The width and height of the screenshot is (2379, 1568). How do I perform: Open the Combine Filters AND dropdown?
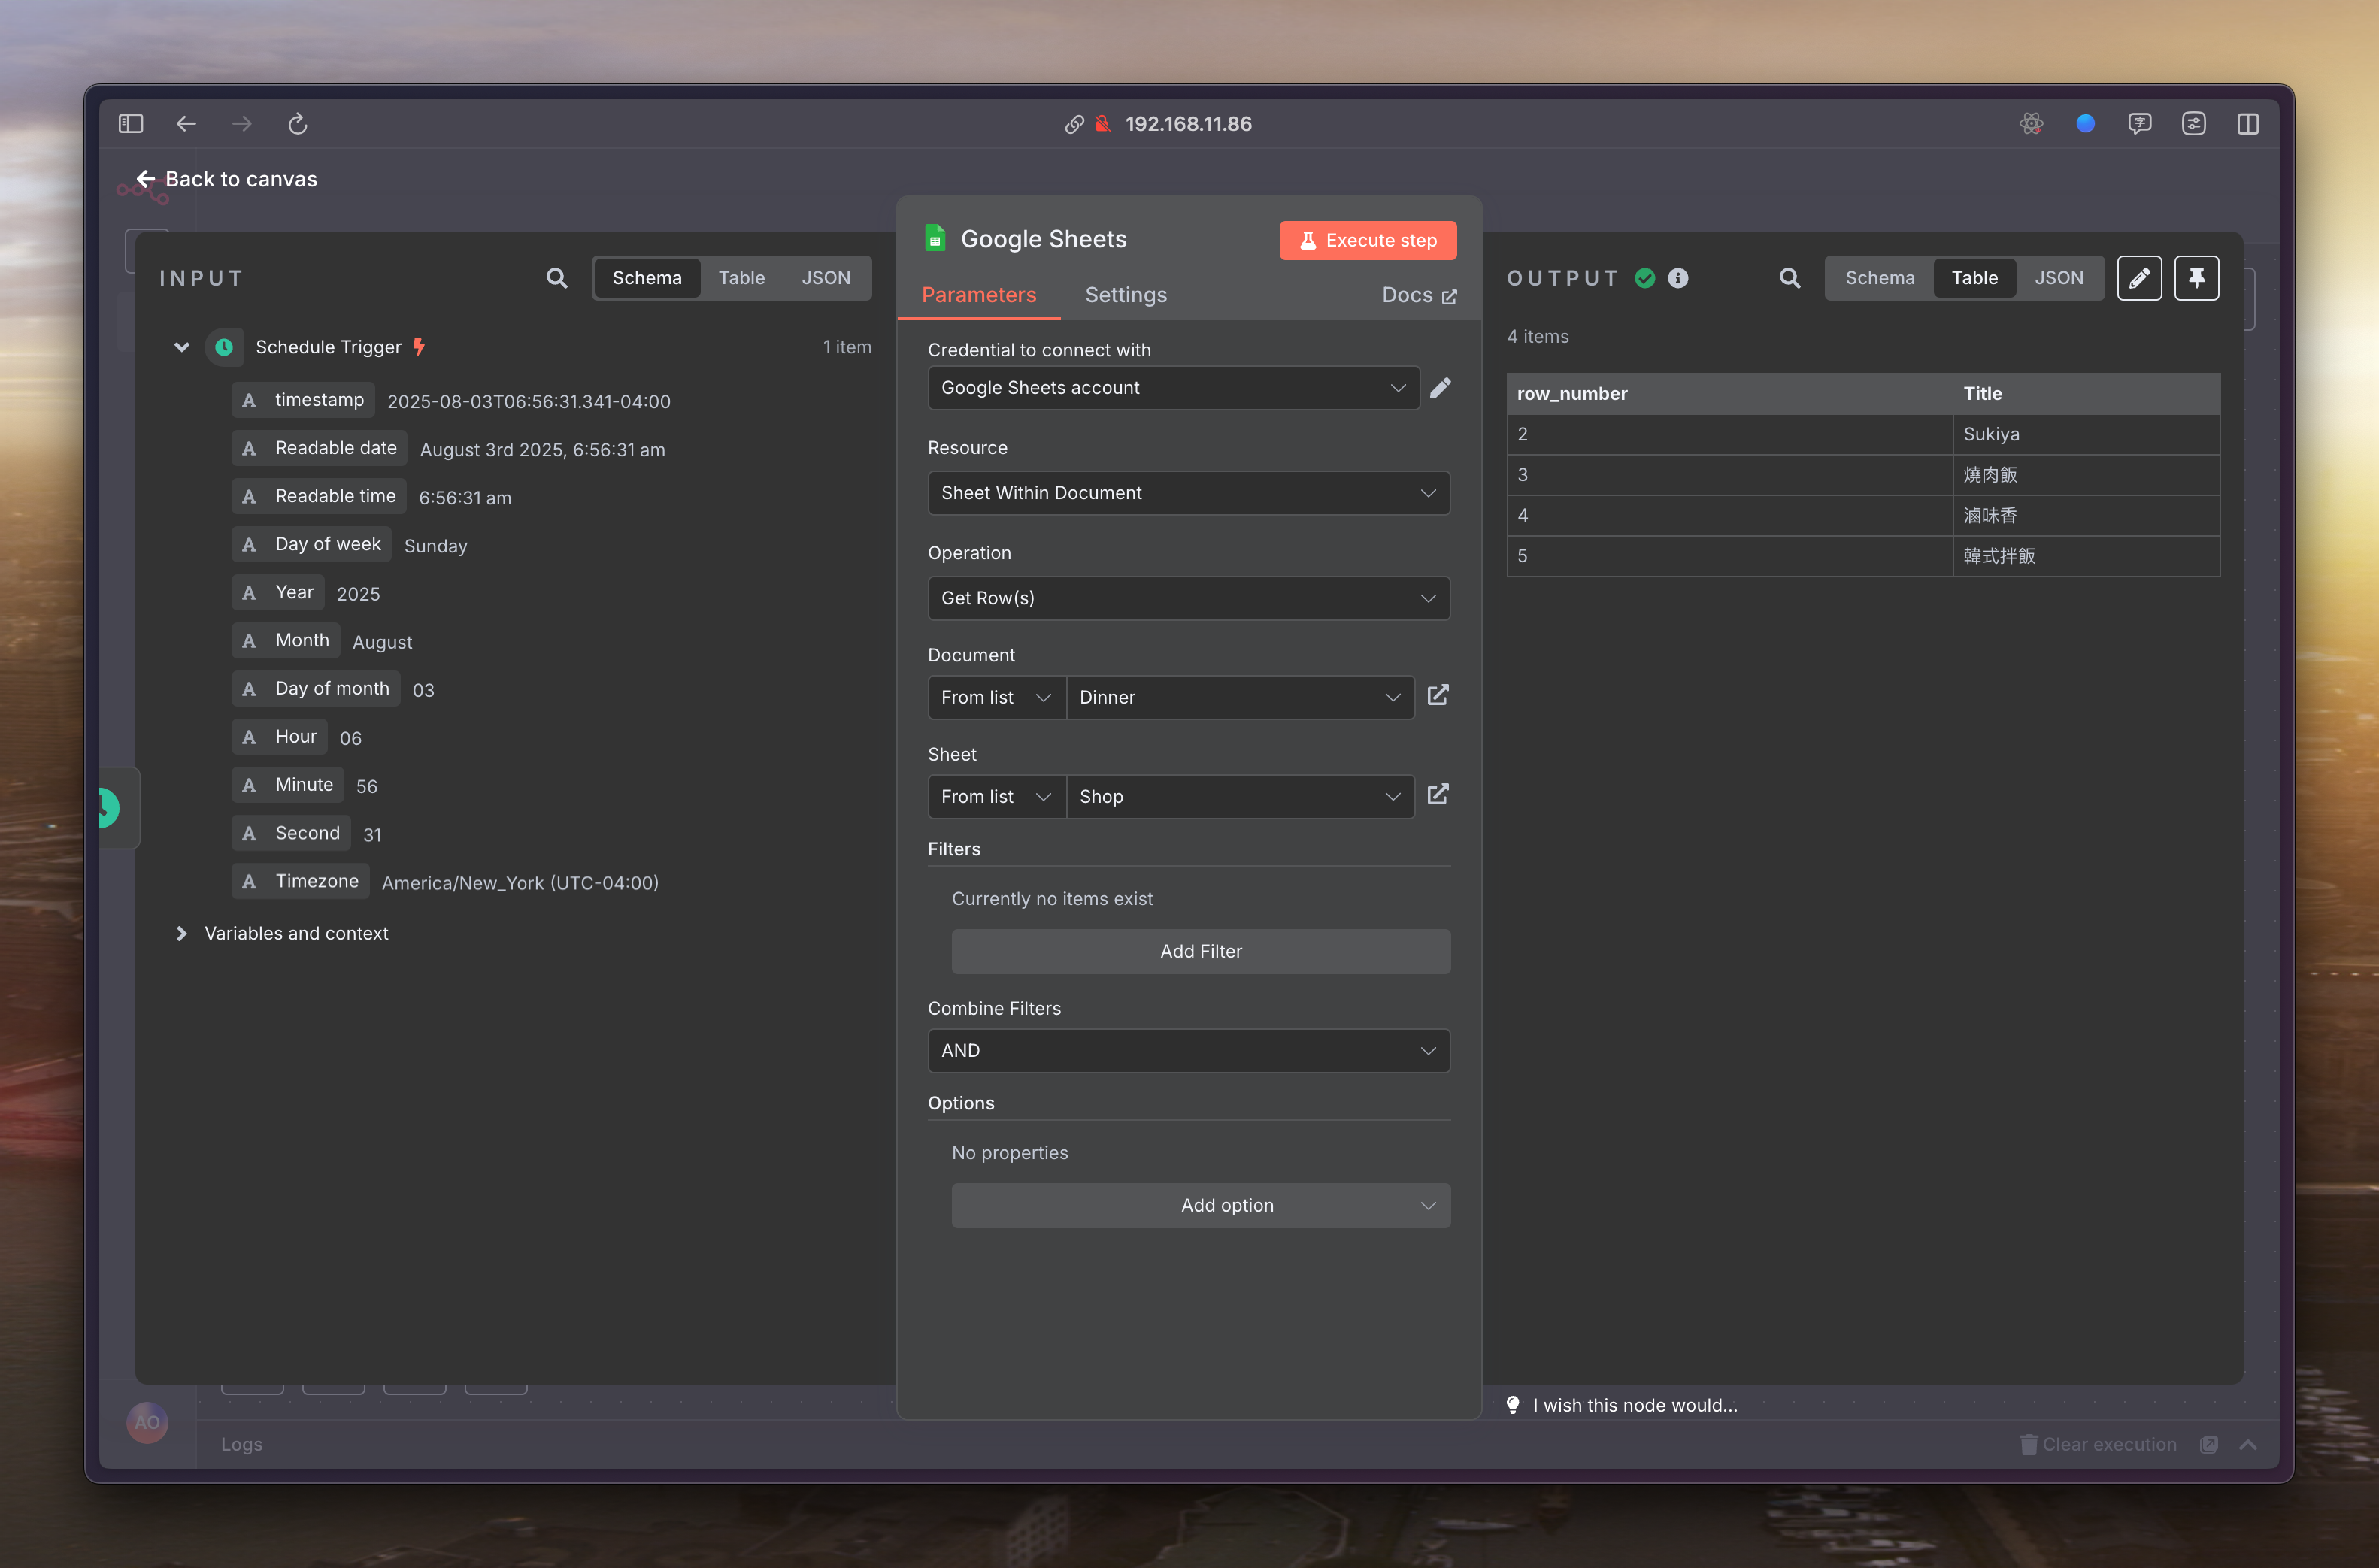click(1188, 1050)
